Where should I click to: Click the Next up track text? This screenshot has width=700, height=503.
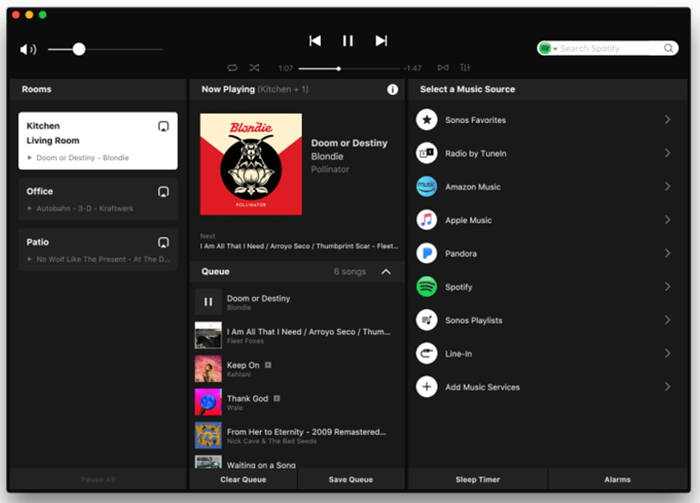(x=299, y=246)
